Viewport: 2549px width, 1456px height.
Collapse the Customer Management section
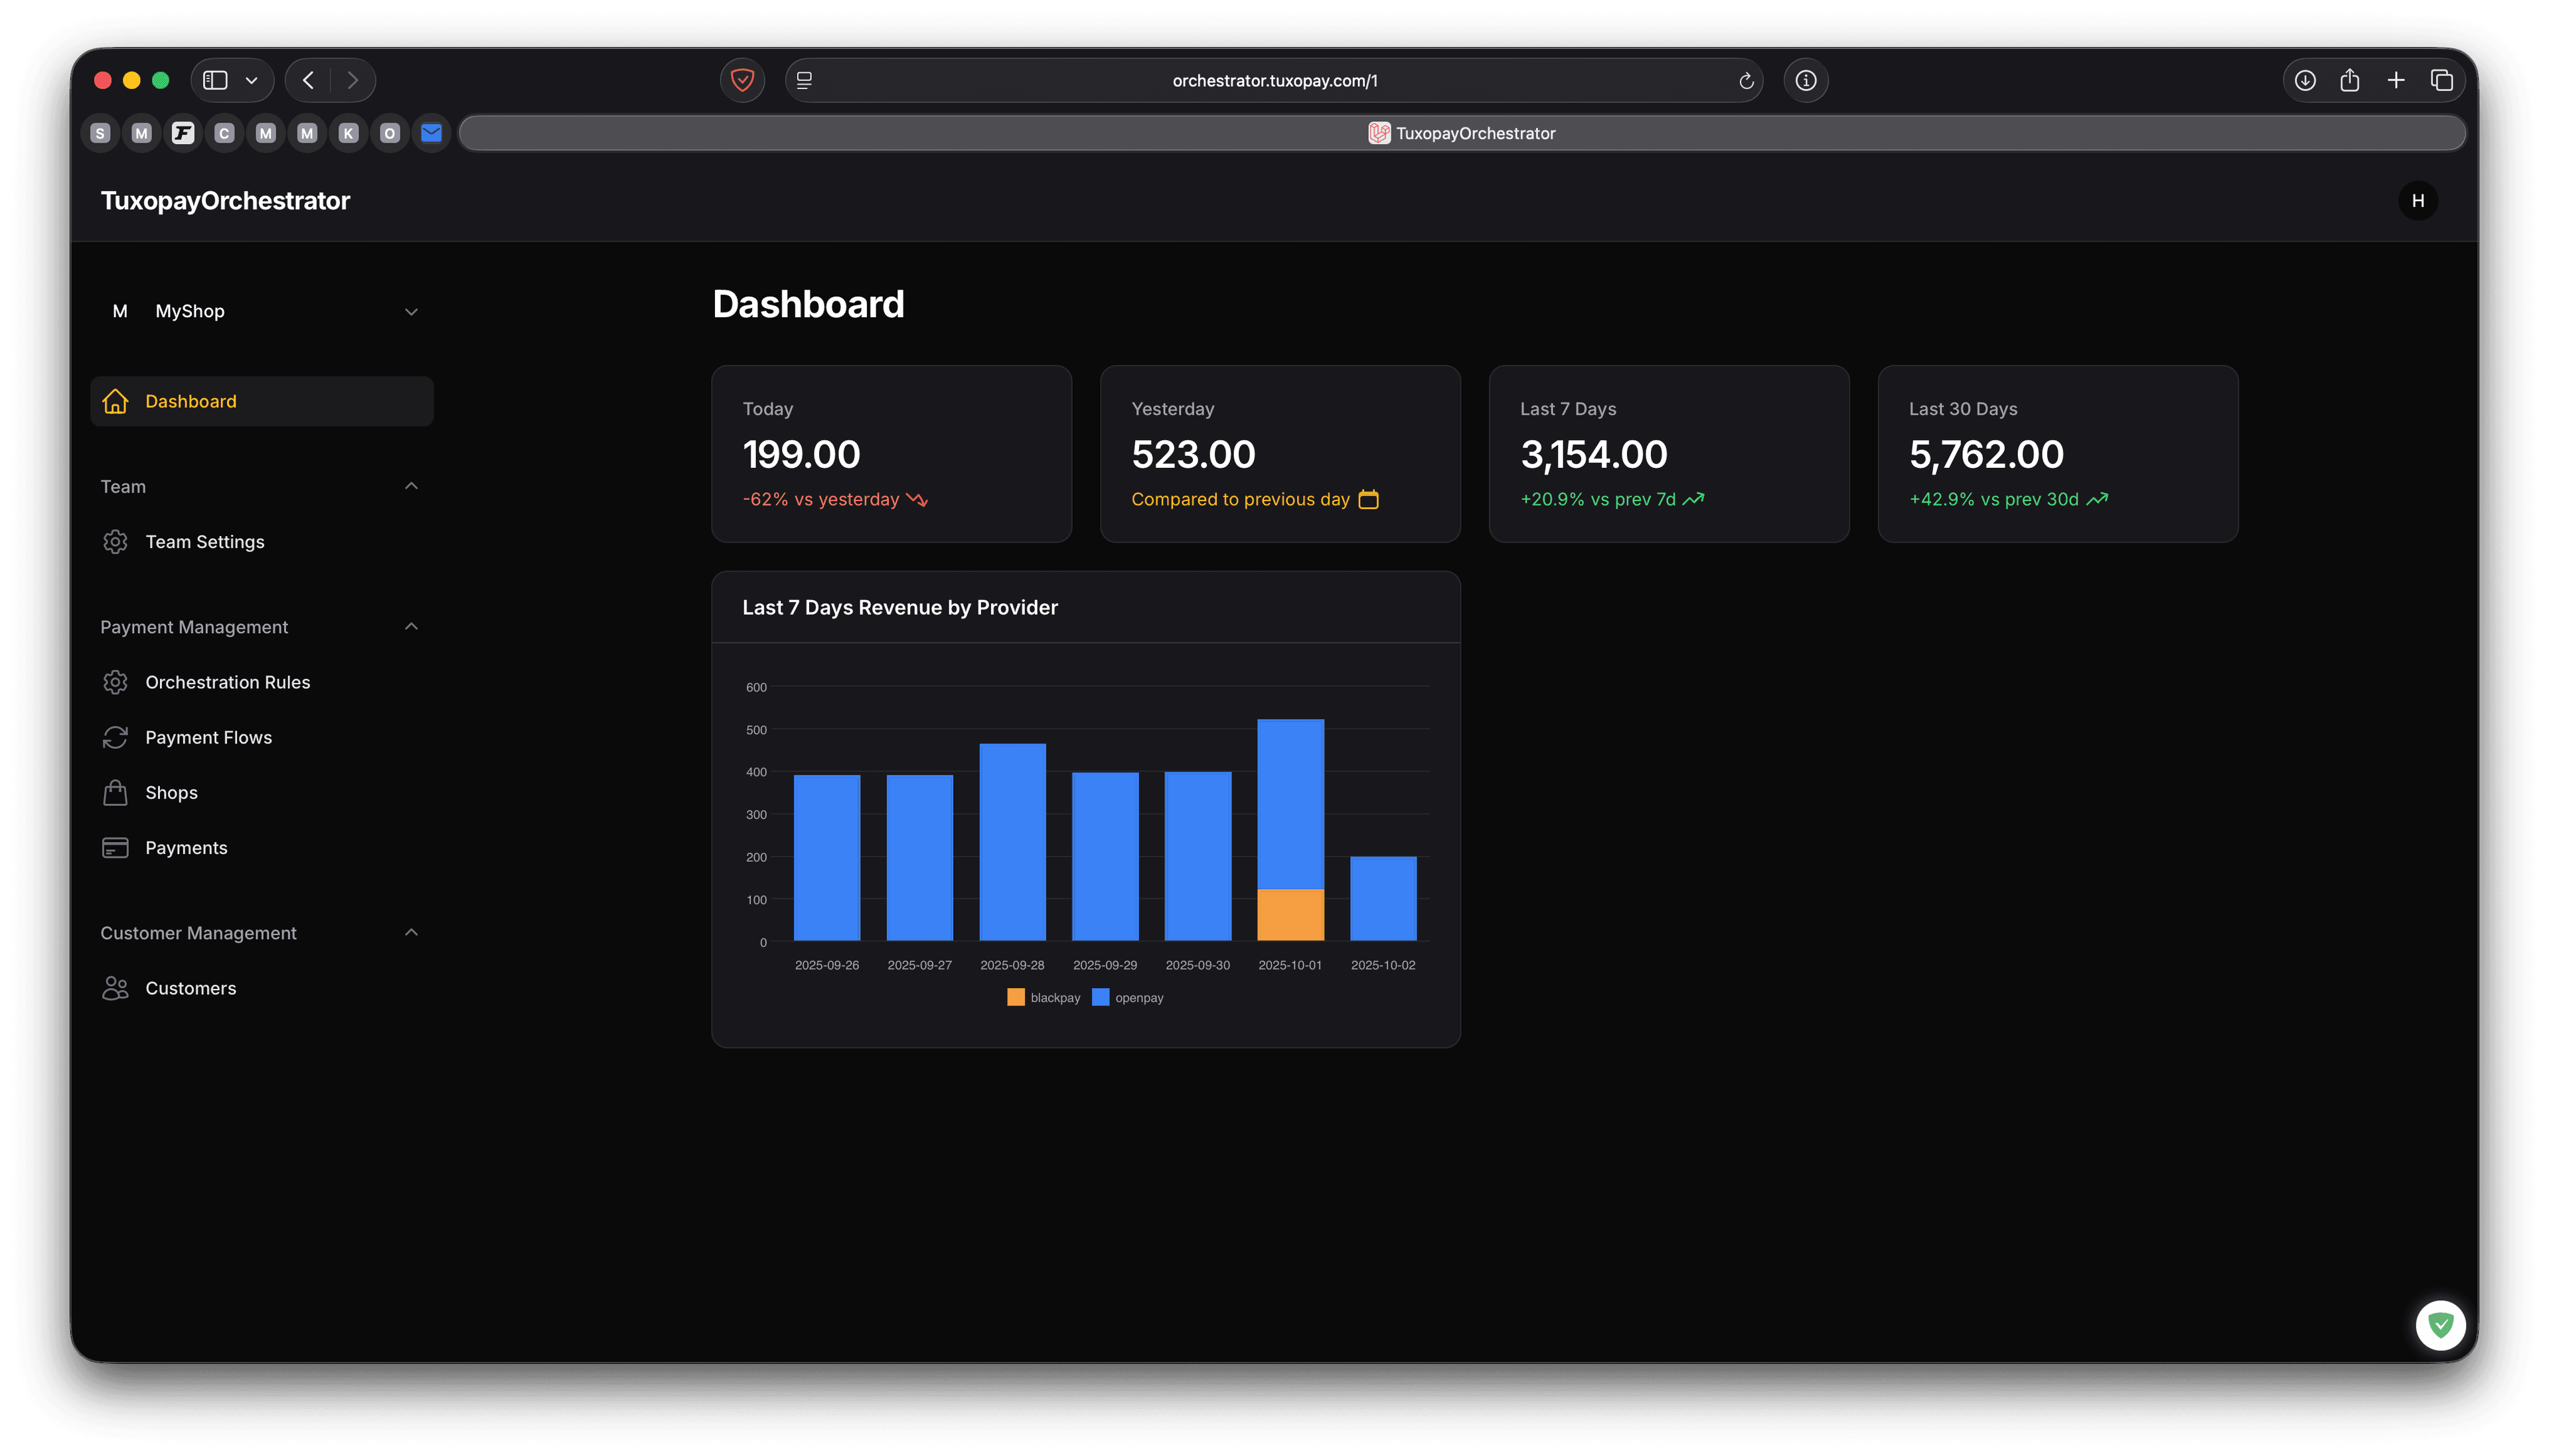pos(411,932)
